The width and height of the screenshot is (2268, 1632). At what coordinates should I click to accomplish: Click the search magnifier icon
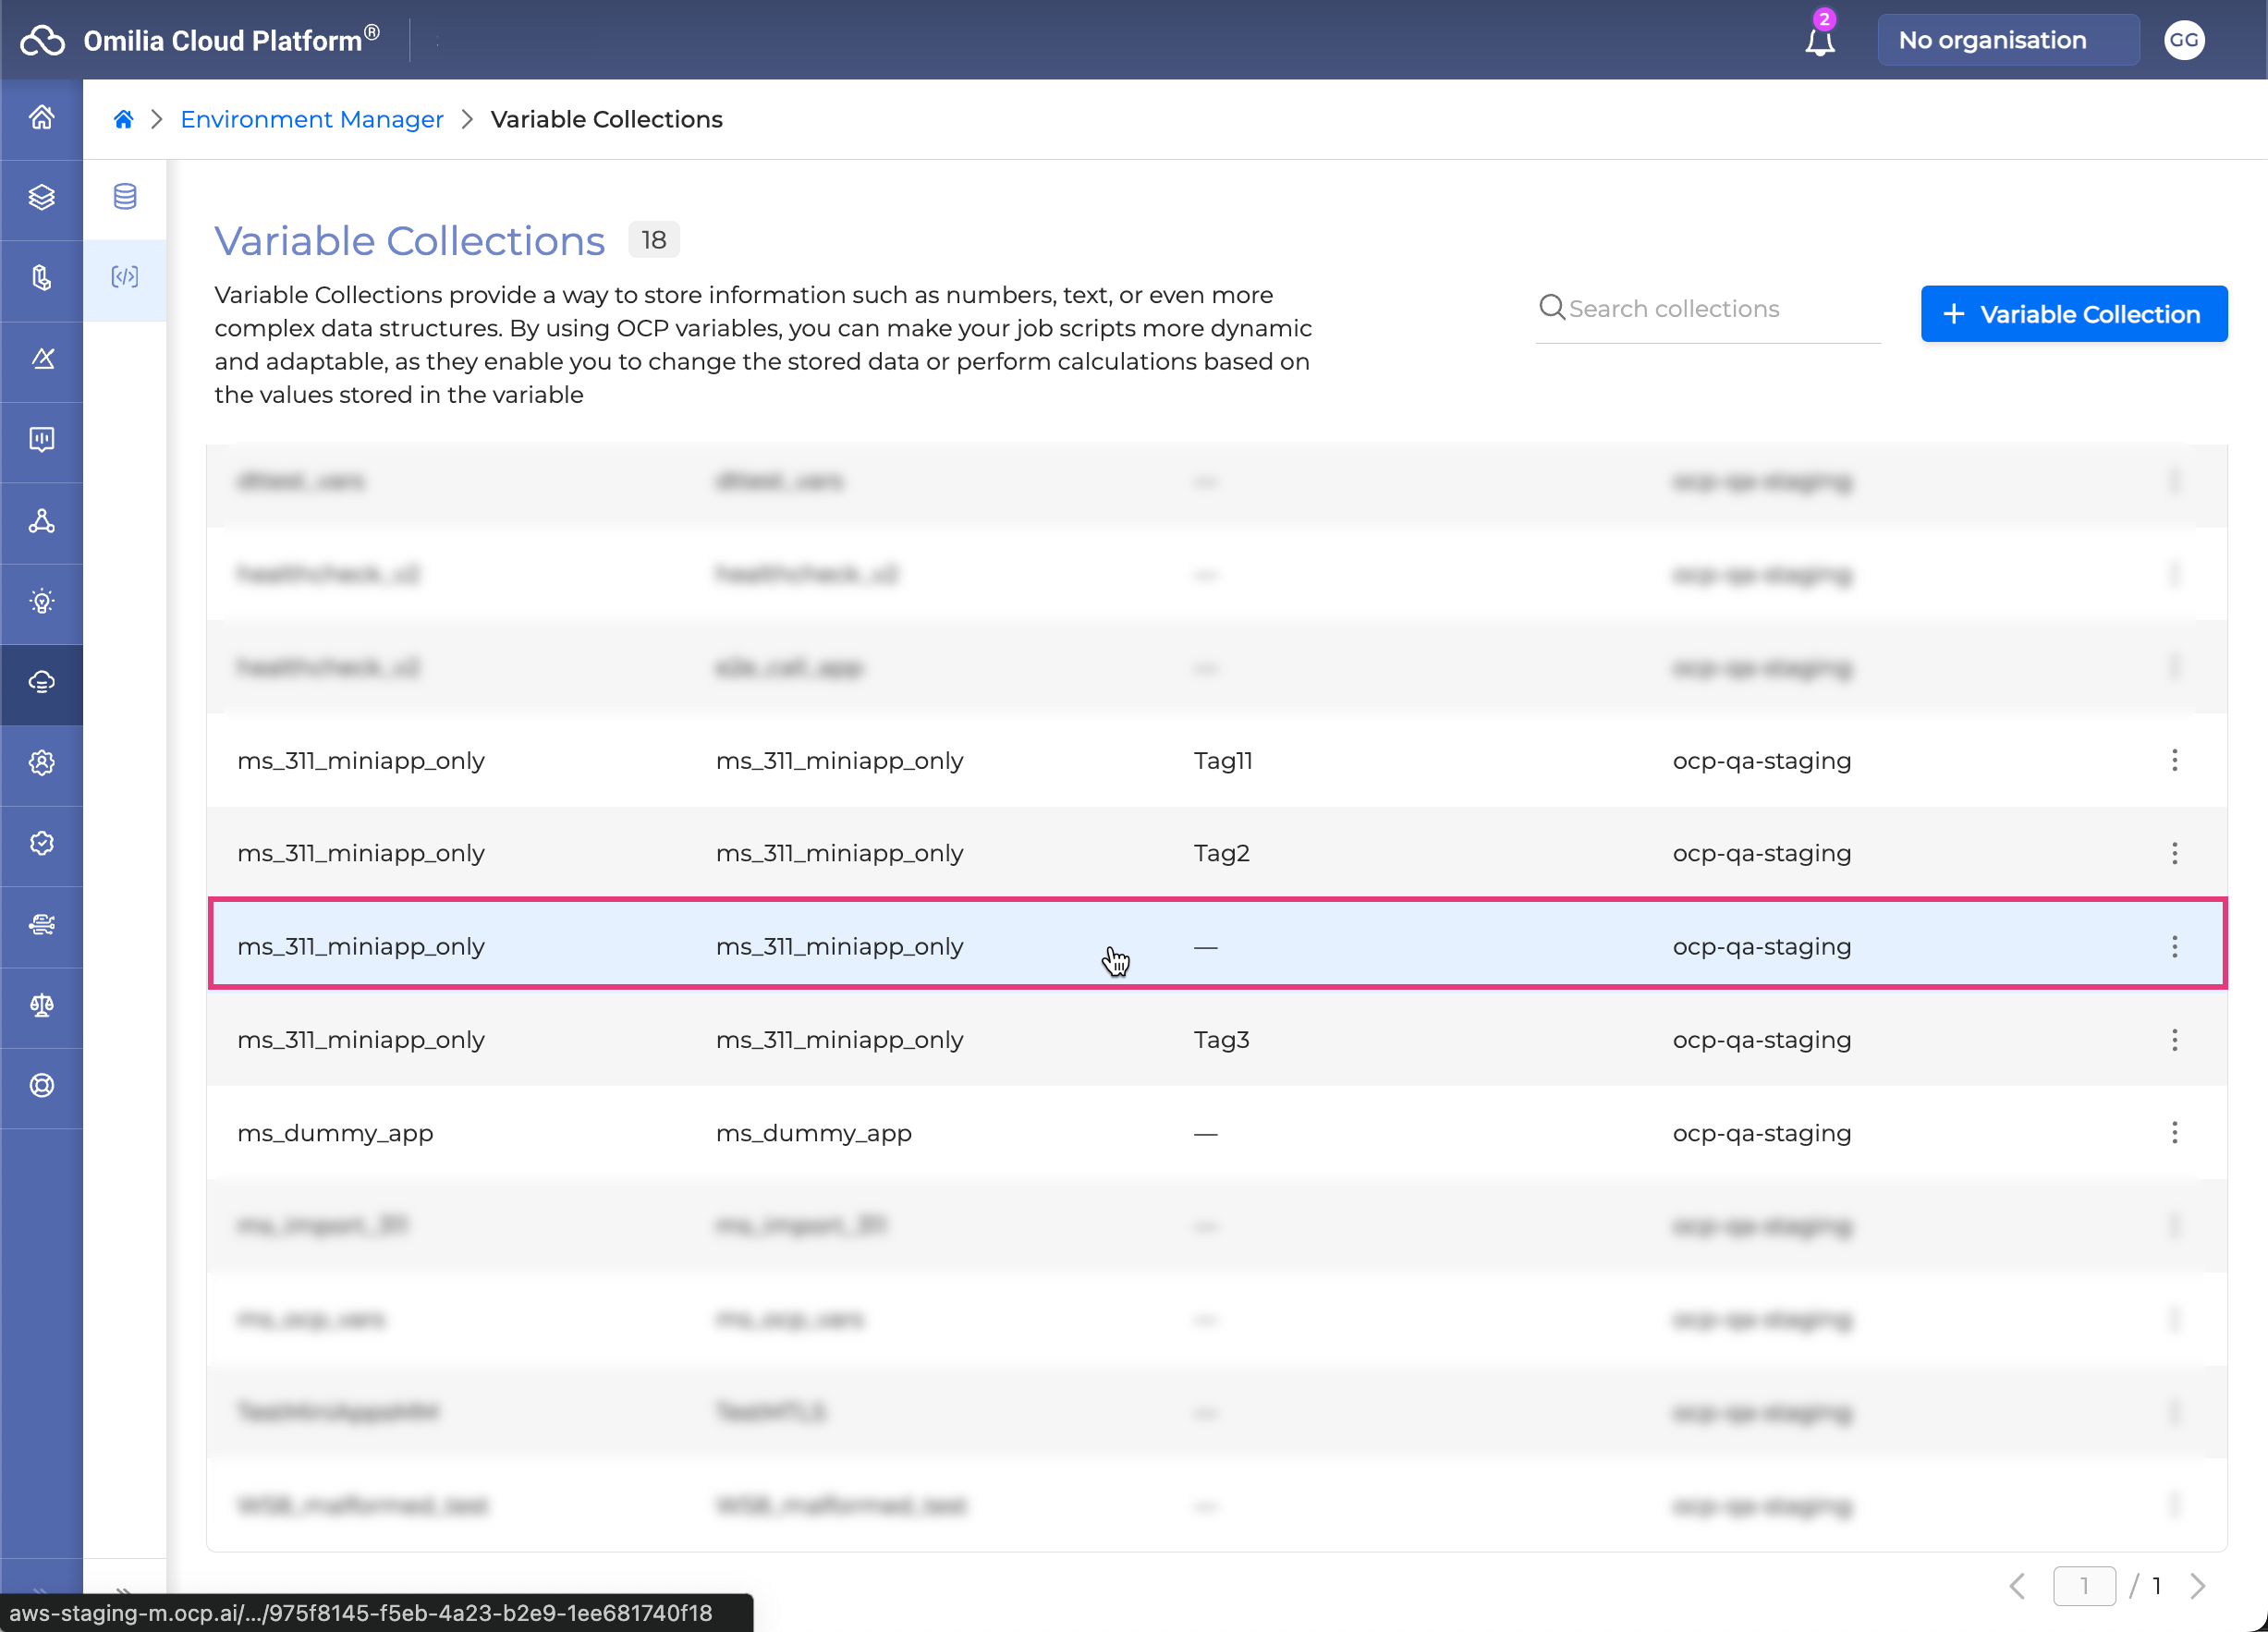(x=1551, y=307)
